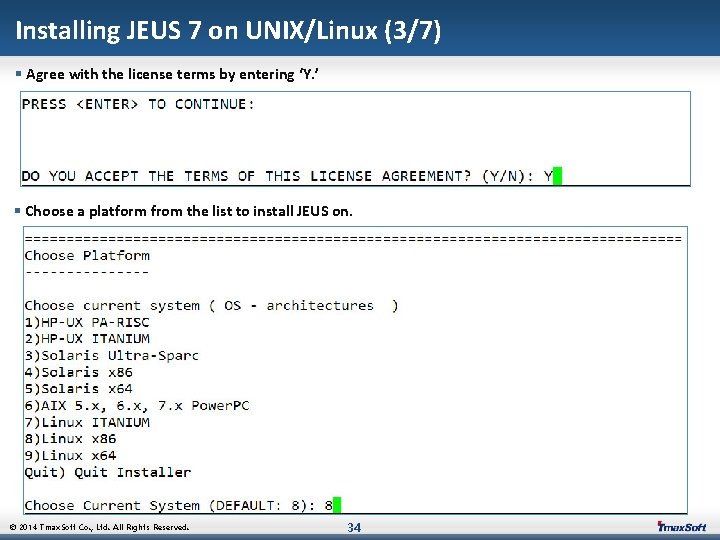Select option '7)Linux ITANIUM'

(x=87, y=422)
